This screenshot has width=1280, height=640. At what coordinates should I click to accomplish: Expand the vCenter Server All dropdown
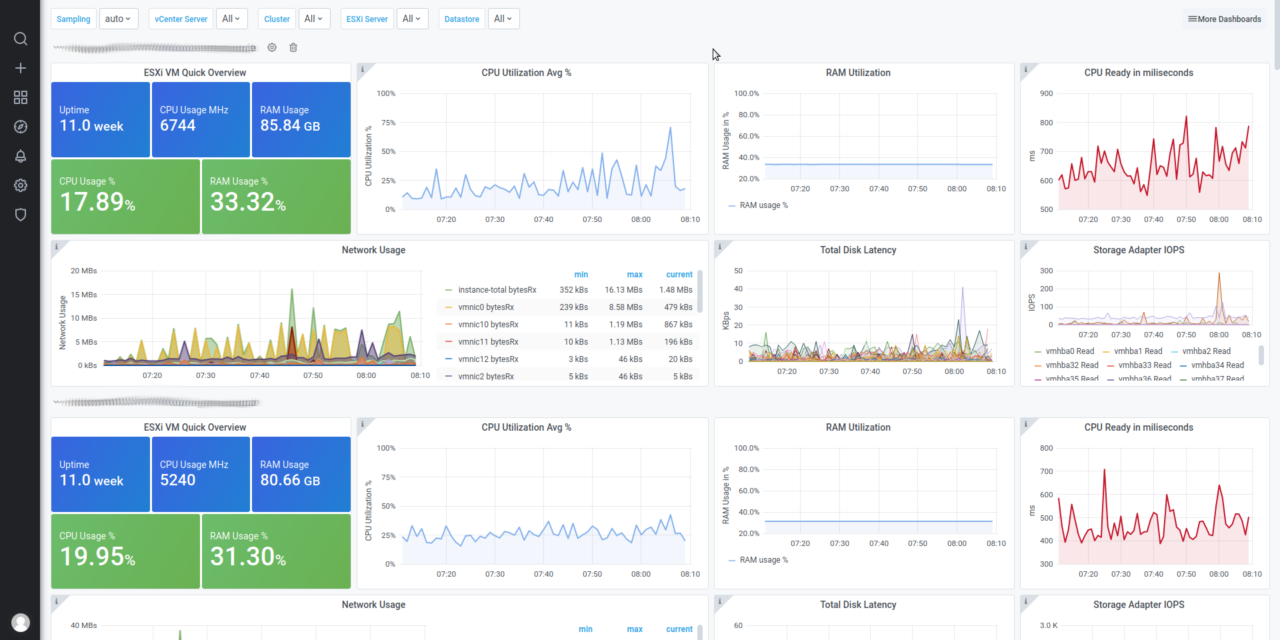coord(231,18)
